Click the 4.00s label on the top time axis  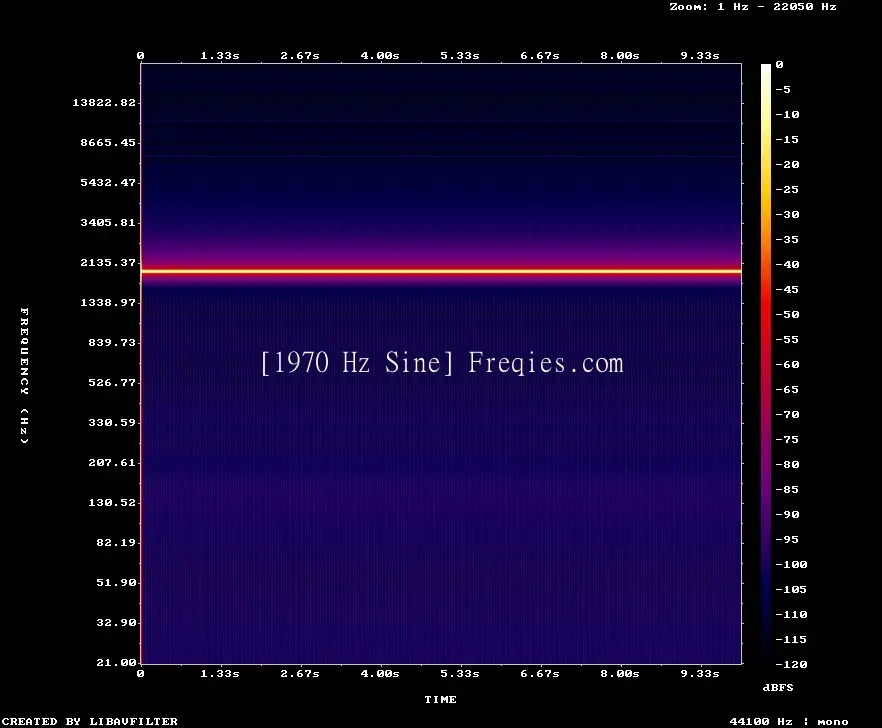click(380, 55)
